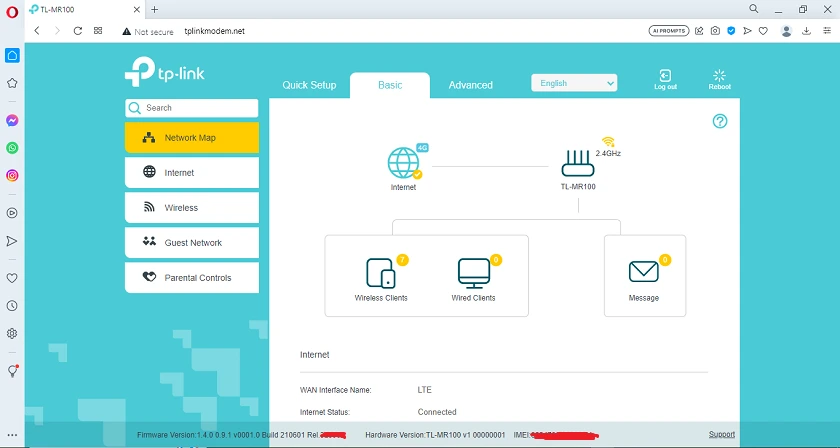Open Opera bookmarks star in sidebar
The width and height of the screenshot is (840, 448).
click(x=12, y=83)
